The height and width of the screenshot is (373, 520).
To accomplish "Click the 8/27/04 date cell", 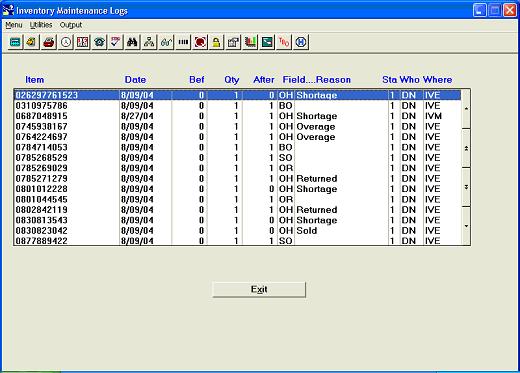I will (x=137, y=116).
